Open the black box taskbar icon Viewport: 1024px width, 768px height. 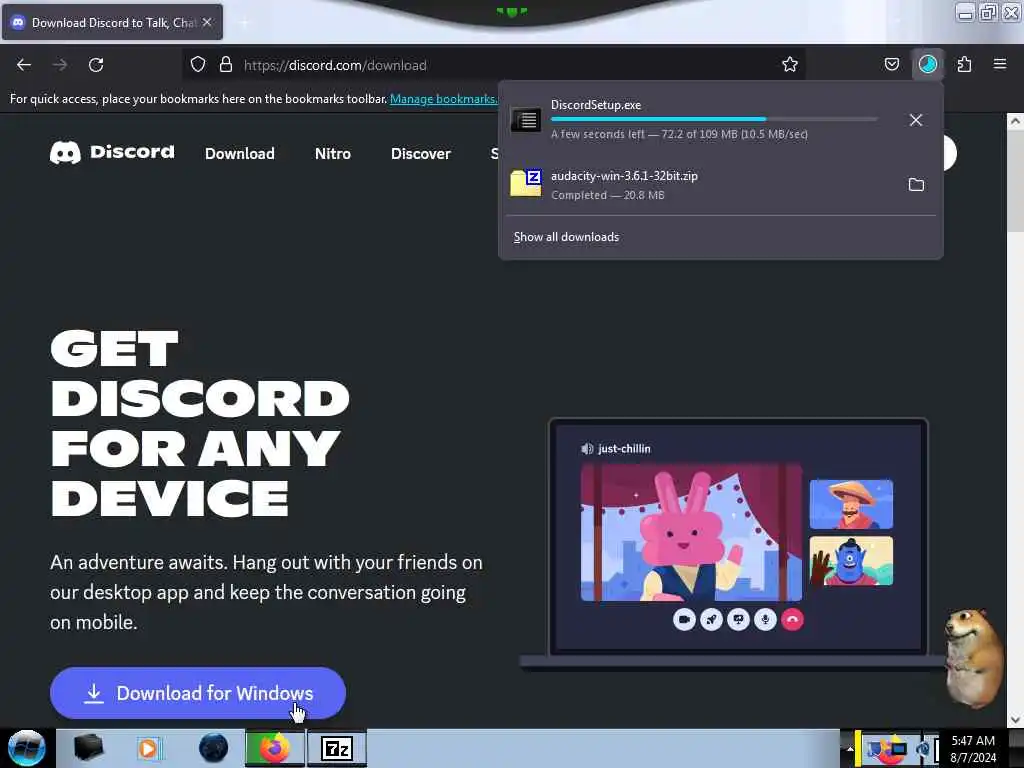click(88, 748)
